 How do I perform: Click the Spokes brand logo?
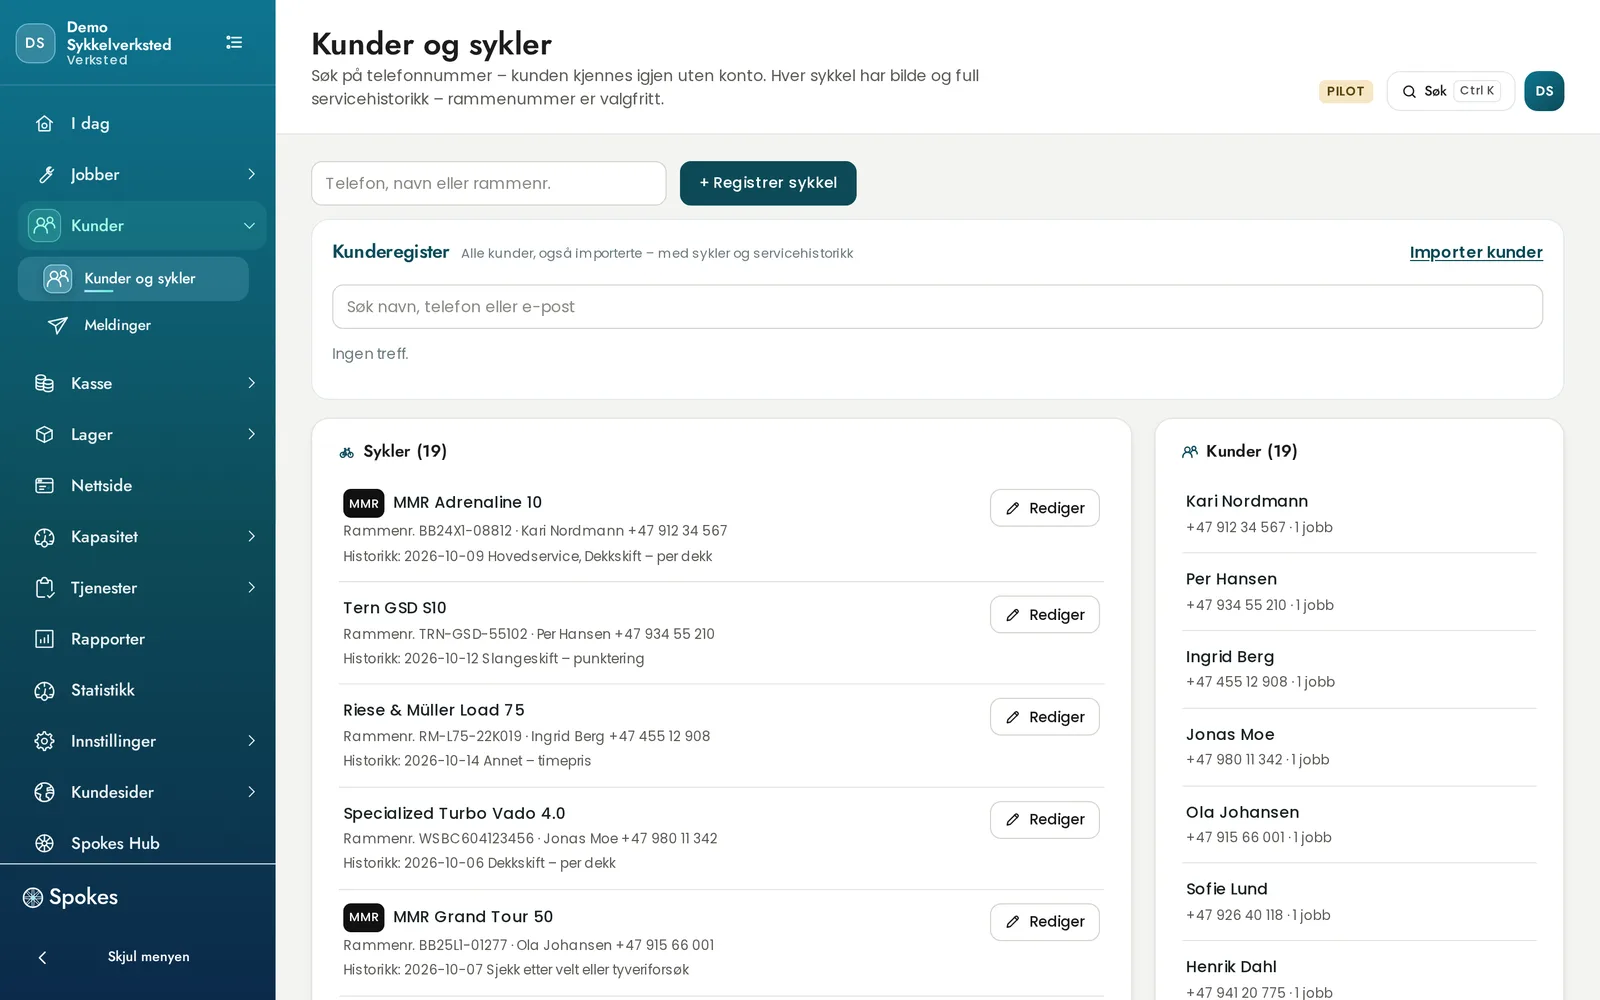pos(70,897)
